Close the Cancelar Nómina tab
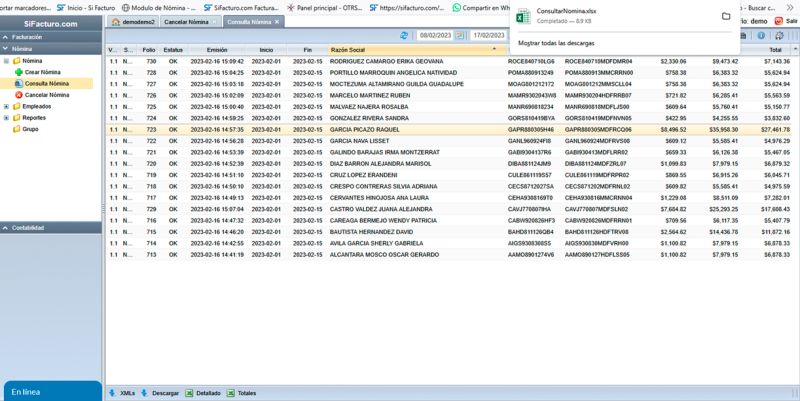This screenshot has width=800, height=401. (214, 22)
